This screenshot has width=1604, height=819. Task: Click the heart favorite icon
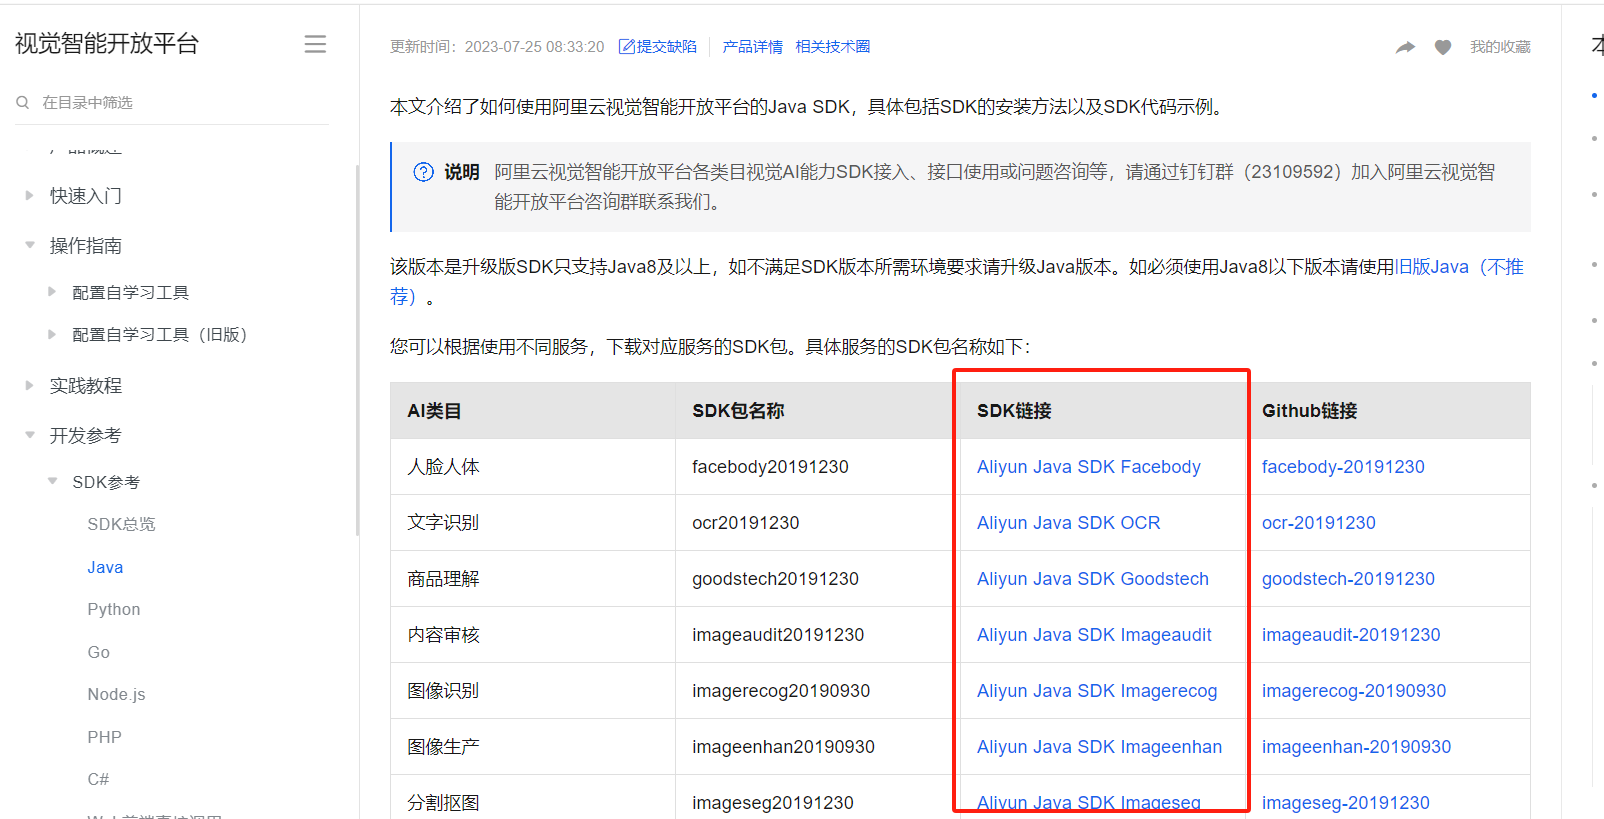1443,47
